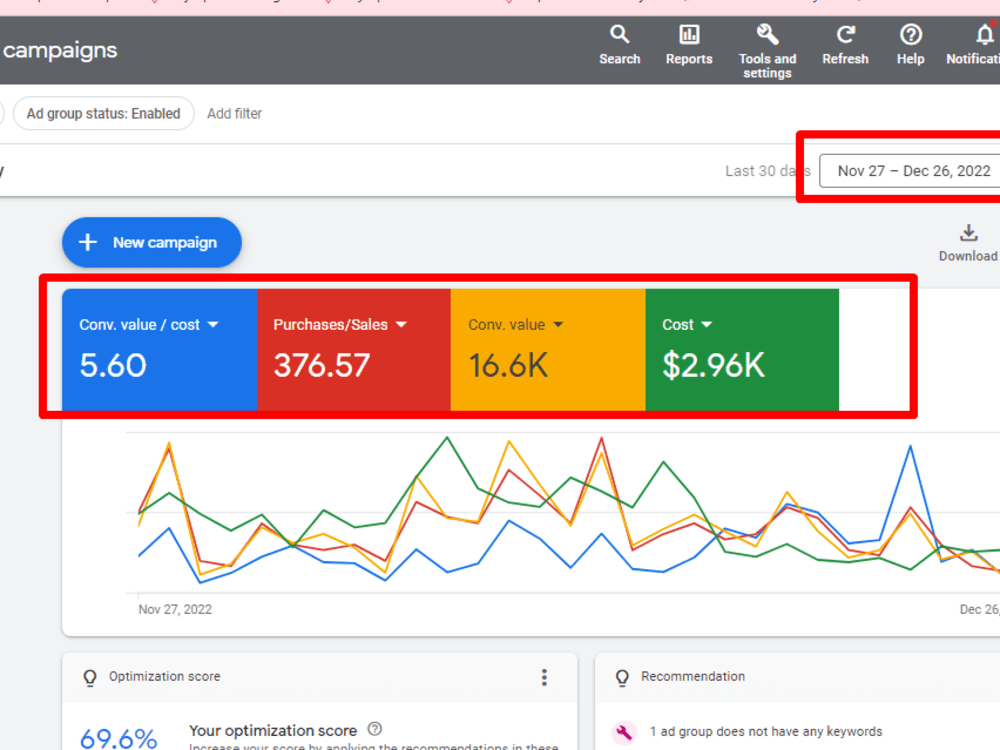Select the green $2.96K scorecard
The image size is (1000, 750).
pos(742,349)
